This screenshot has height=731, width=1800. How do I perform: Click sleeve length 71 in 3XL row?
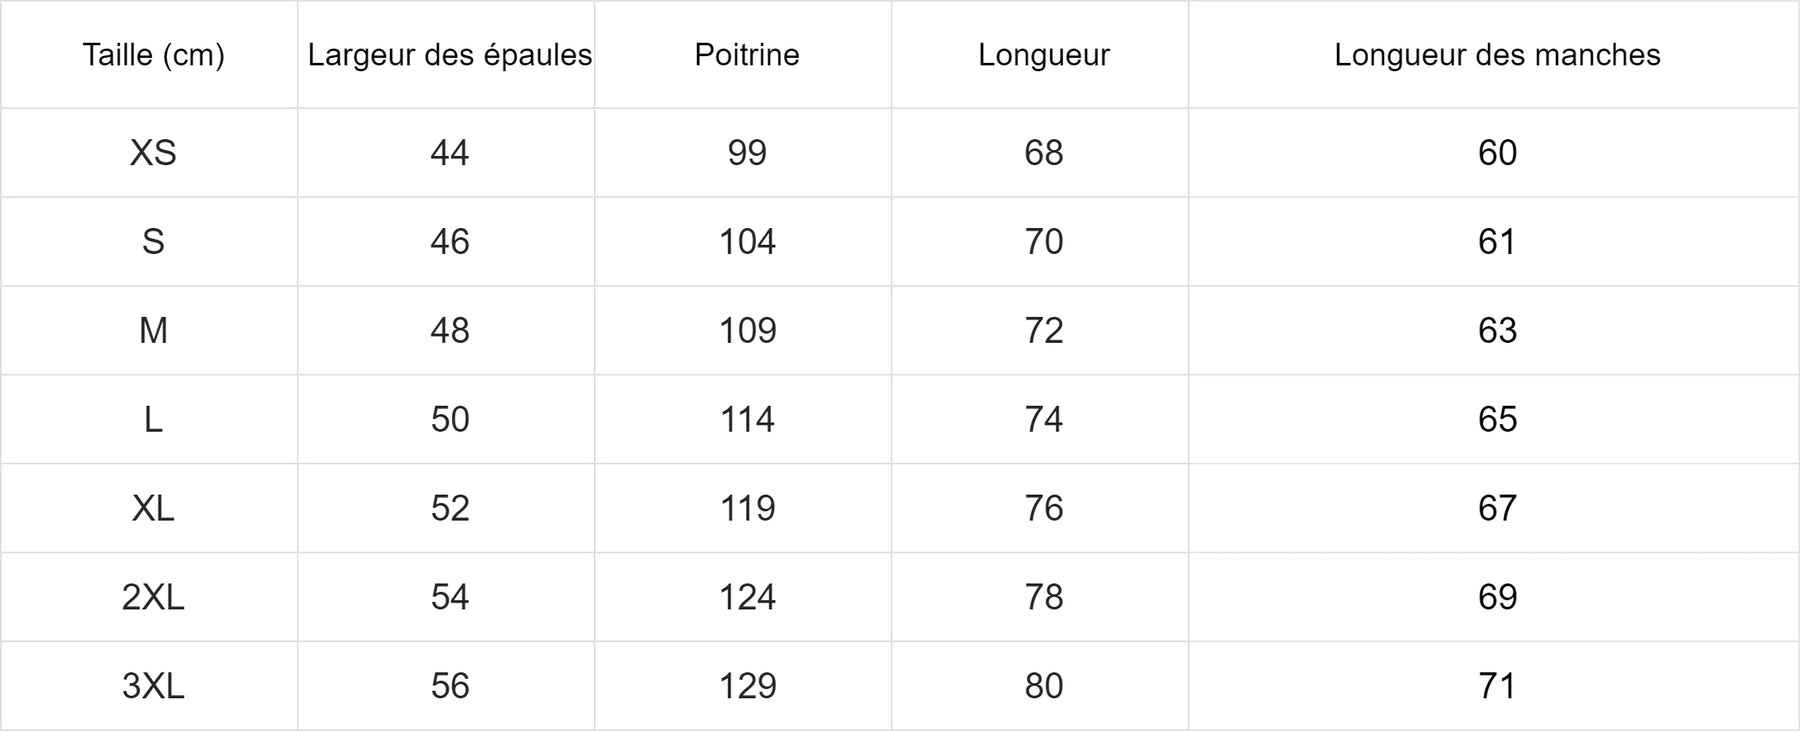pos(1497,687)
